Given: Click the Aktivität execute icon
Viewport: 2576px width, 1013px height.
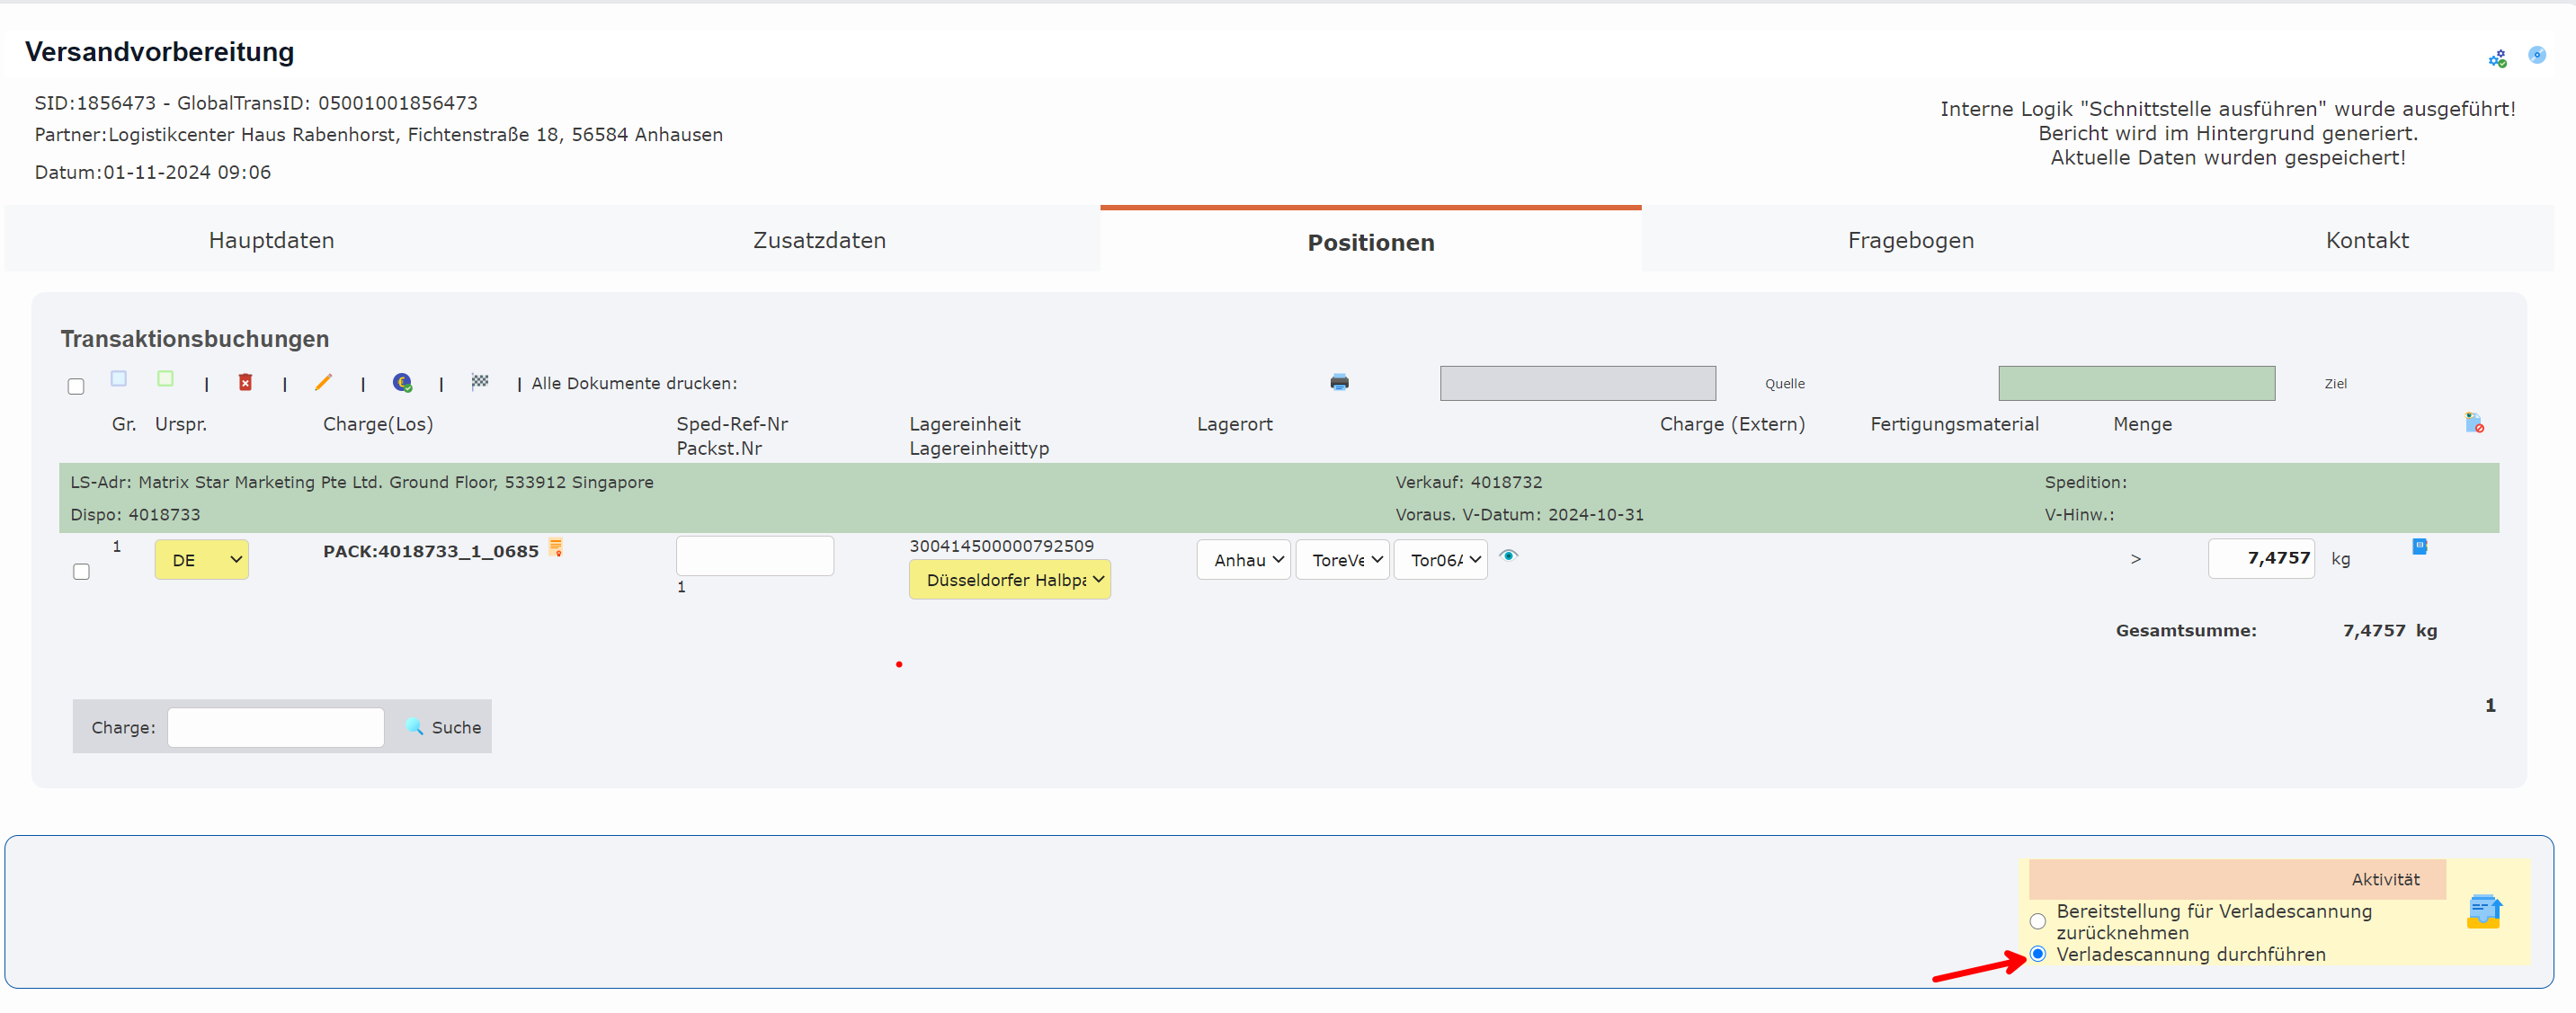Looking at the screenshot, I should pos(2483,911).
